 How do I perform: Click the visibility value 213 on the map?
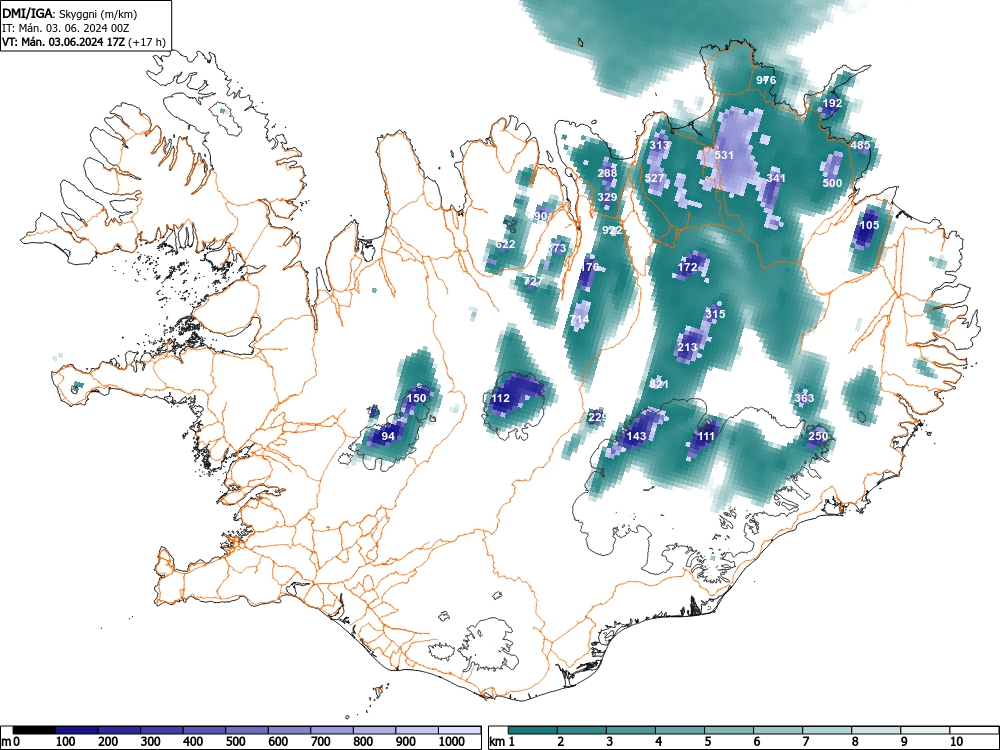pos(687,348)
